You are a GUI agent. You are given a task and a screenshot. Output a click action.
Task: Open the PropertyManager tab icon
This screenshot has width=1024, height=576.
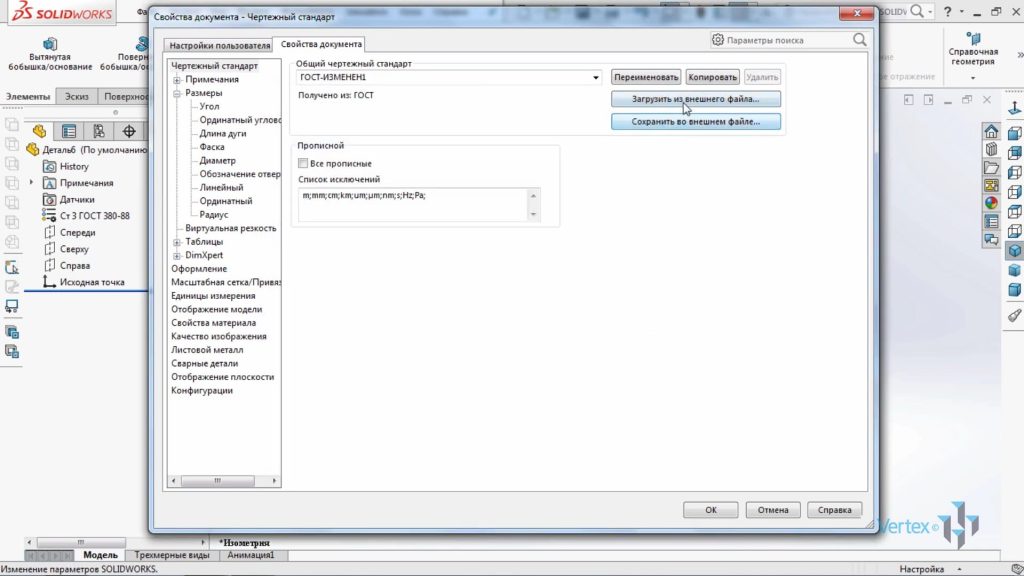[x=69, y=131]
